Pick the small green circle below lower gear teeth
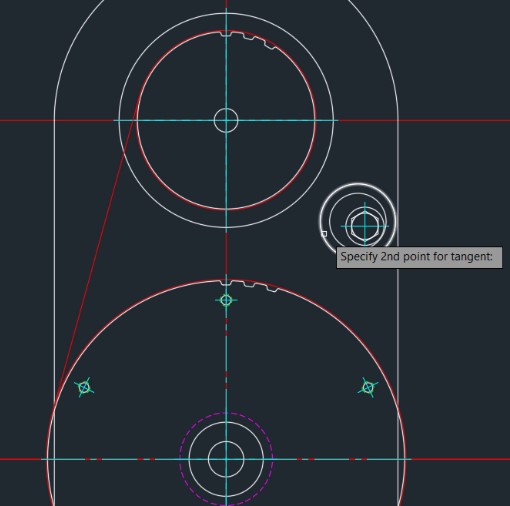 pyautogui.click(x=226, y=300)
